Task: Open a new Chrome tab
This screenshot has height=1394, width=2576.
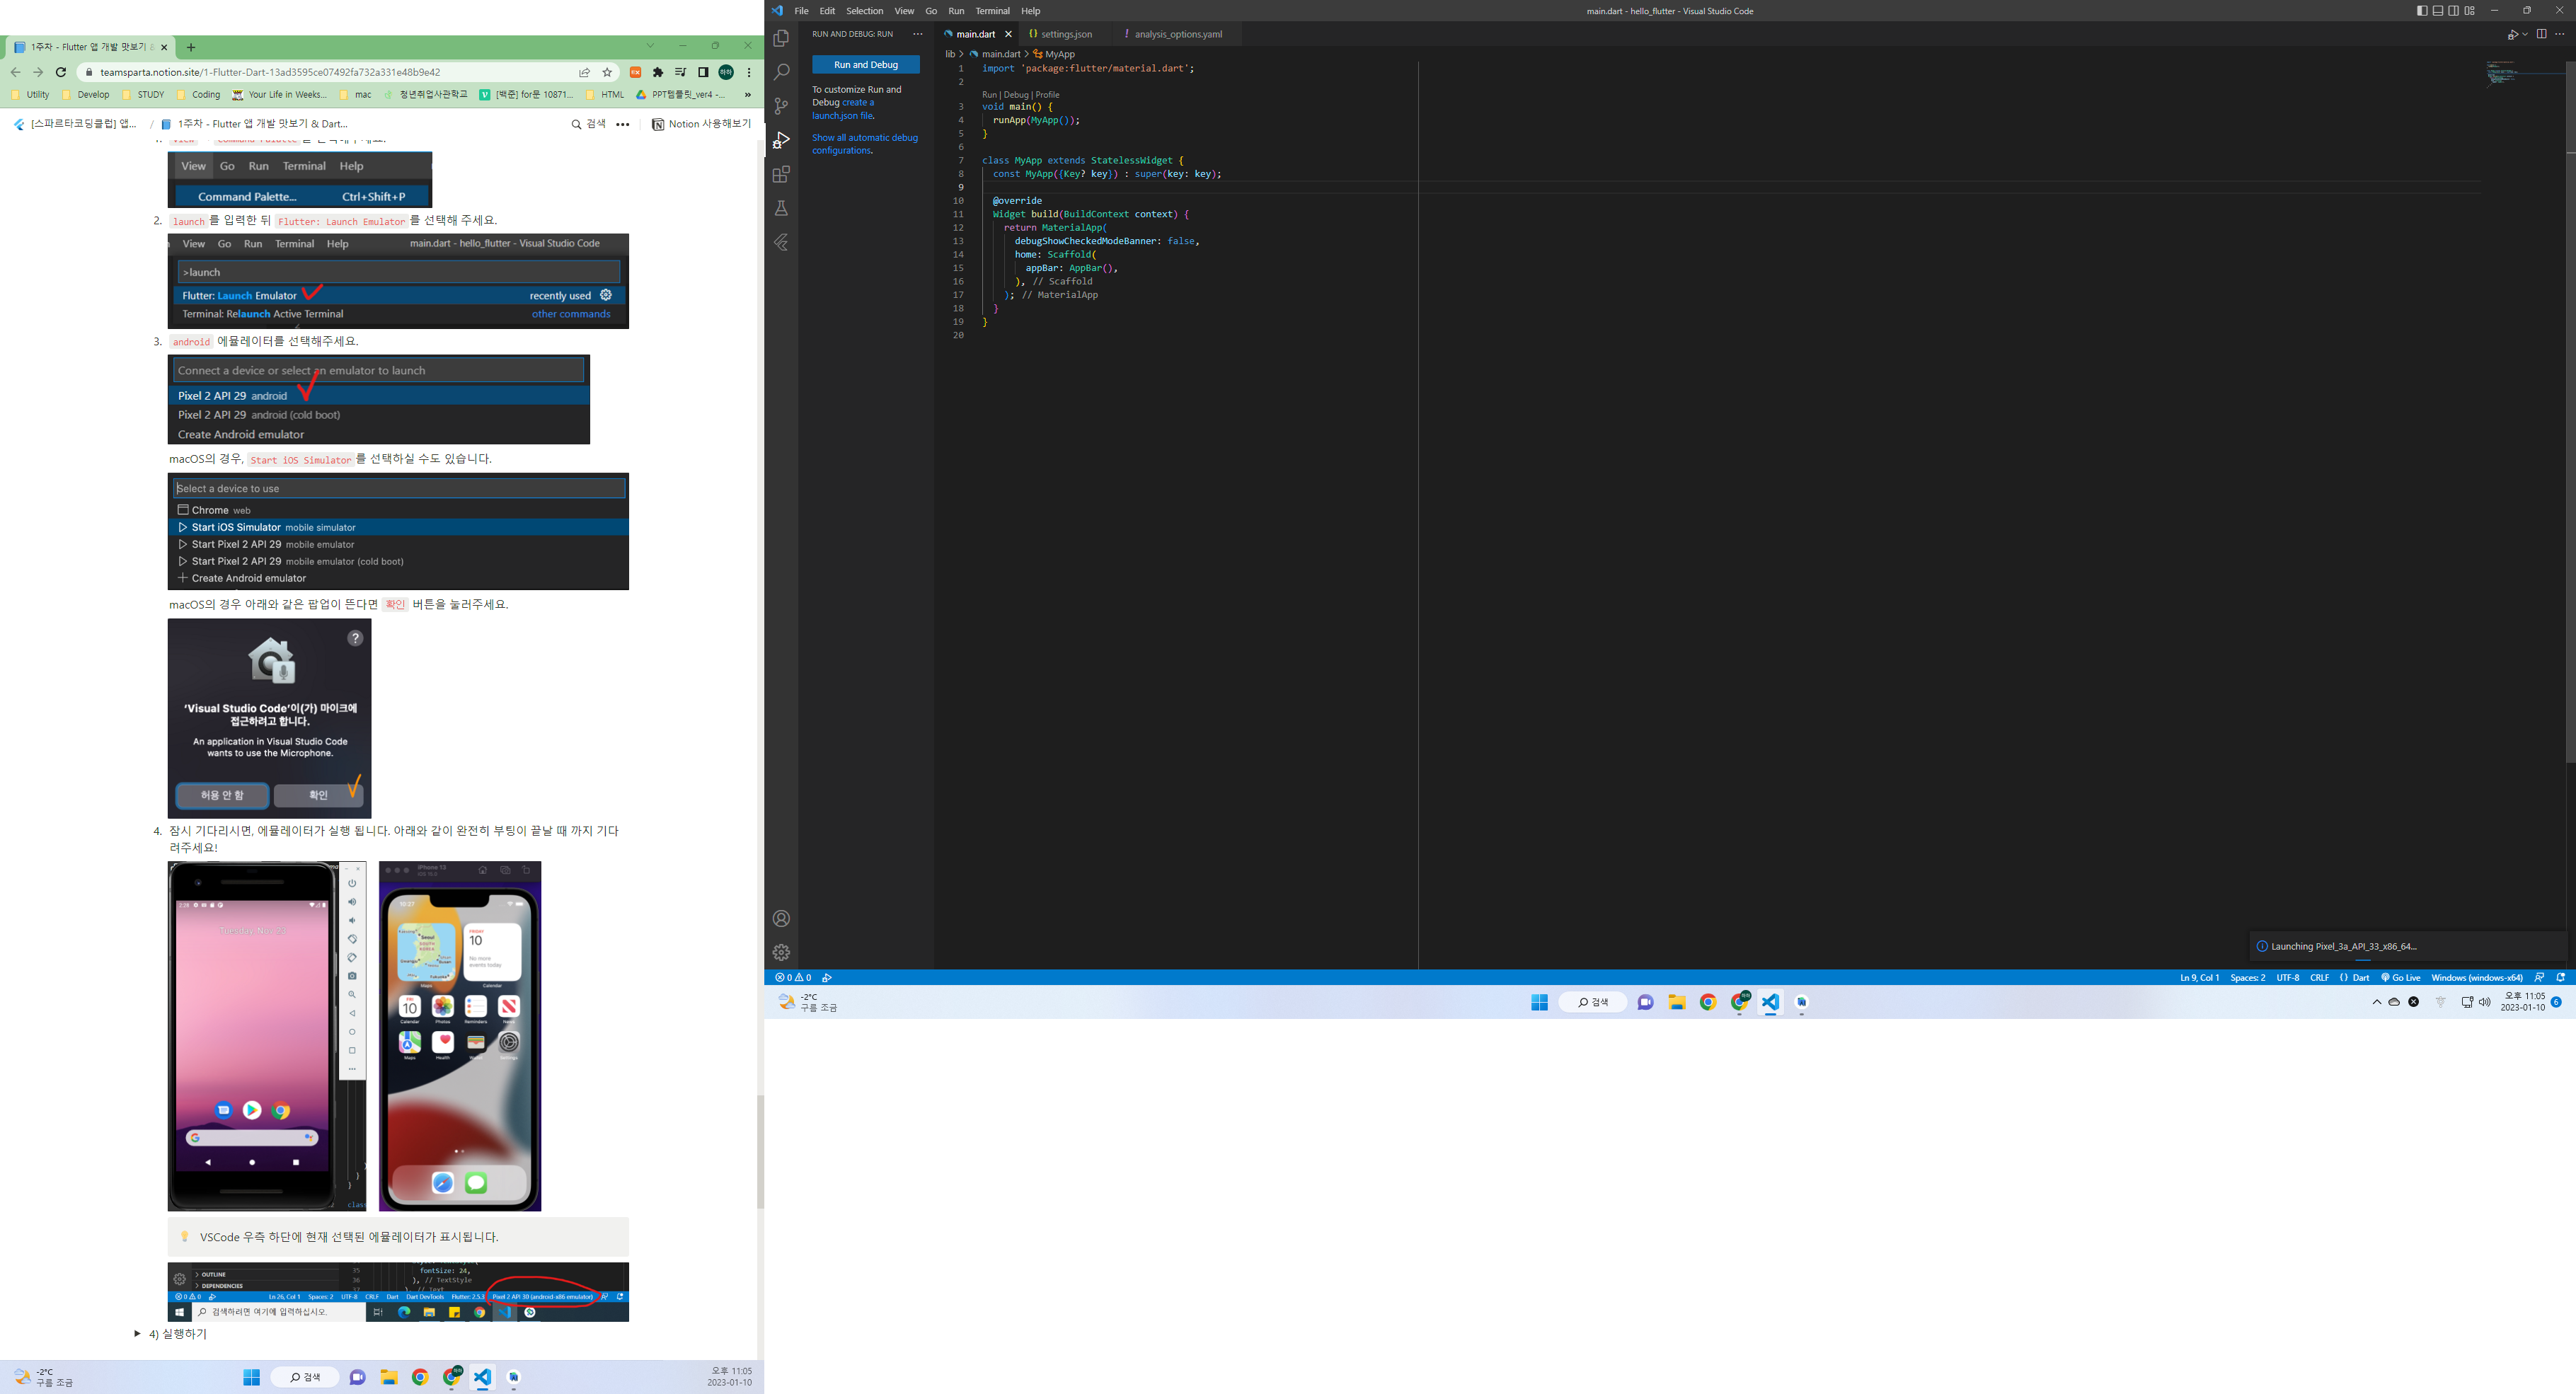Action: (x=191, y=47)
